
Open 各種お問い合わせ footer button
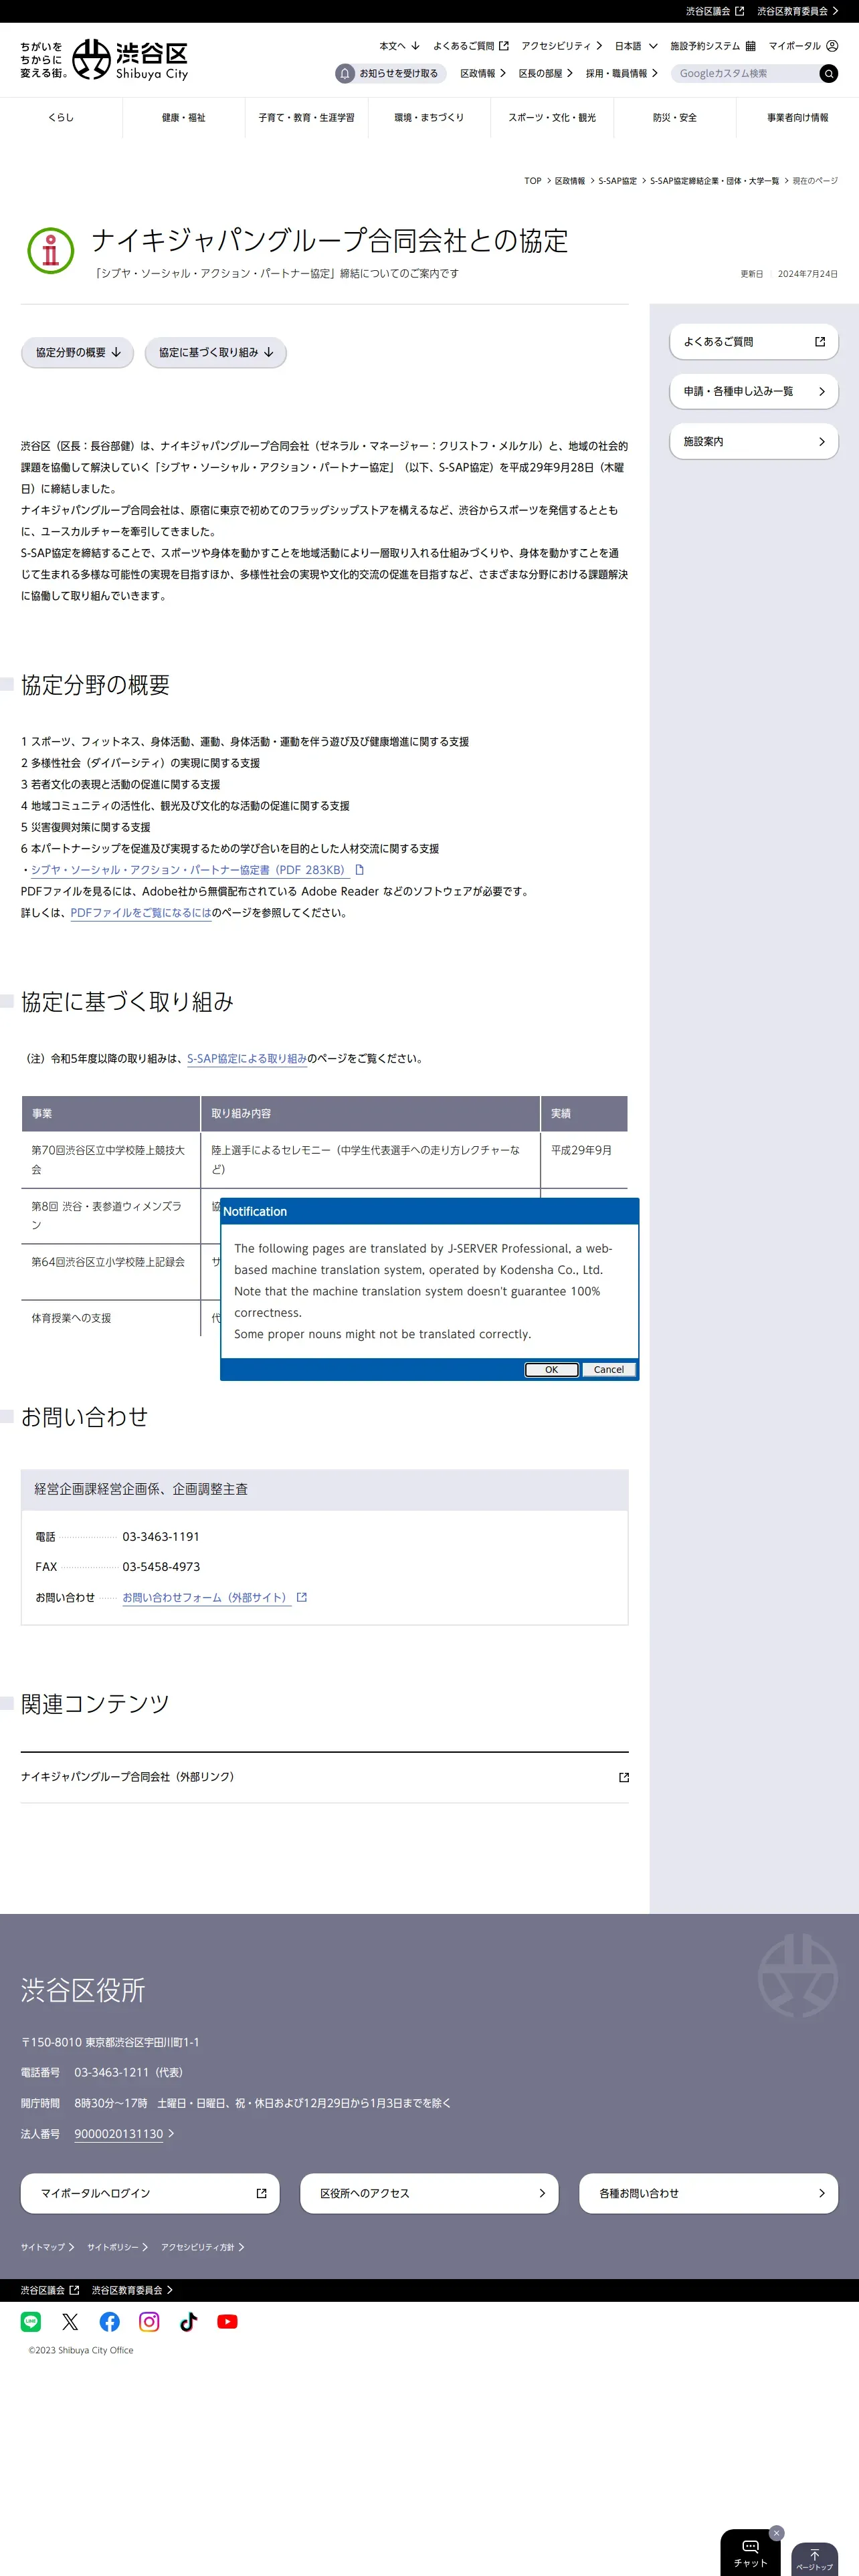click(708, 2193)
